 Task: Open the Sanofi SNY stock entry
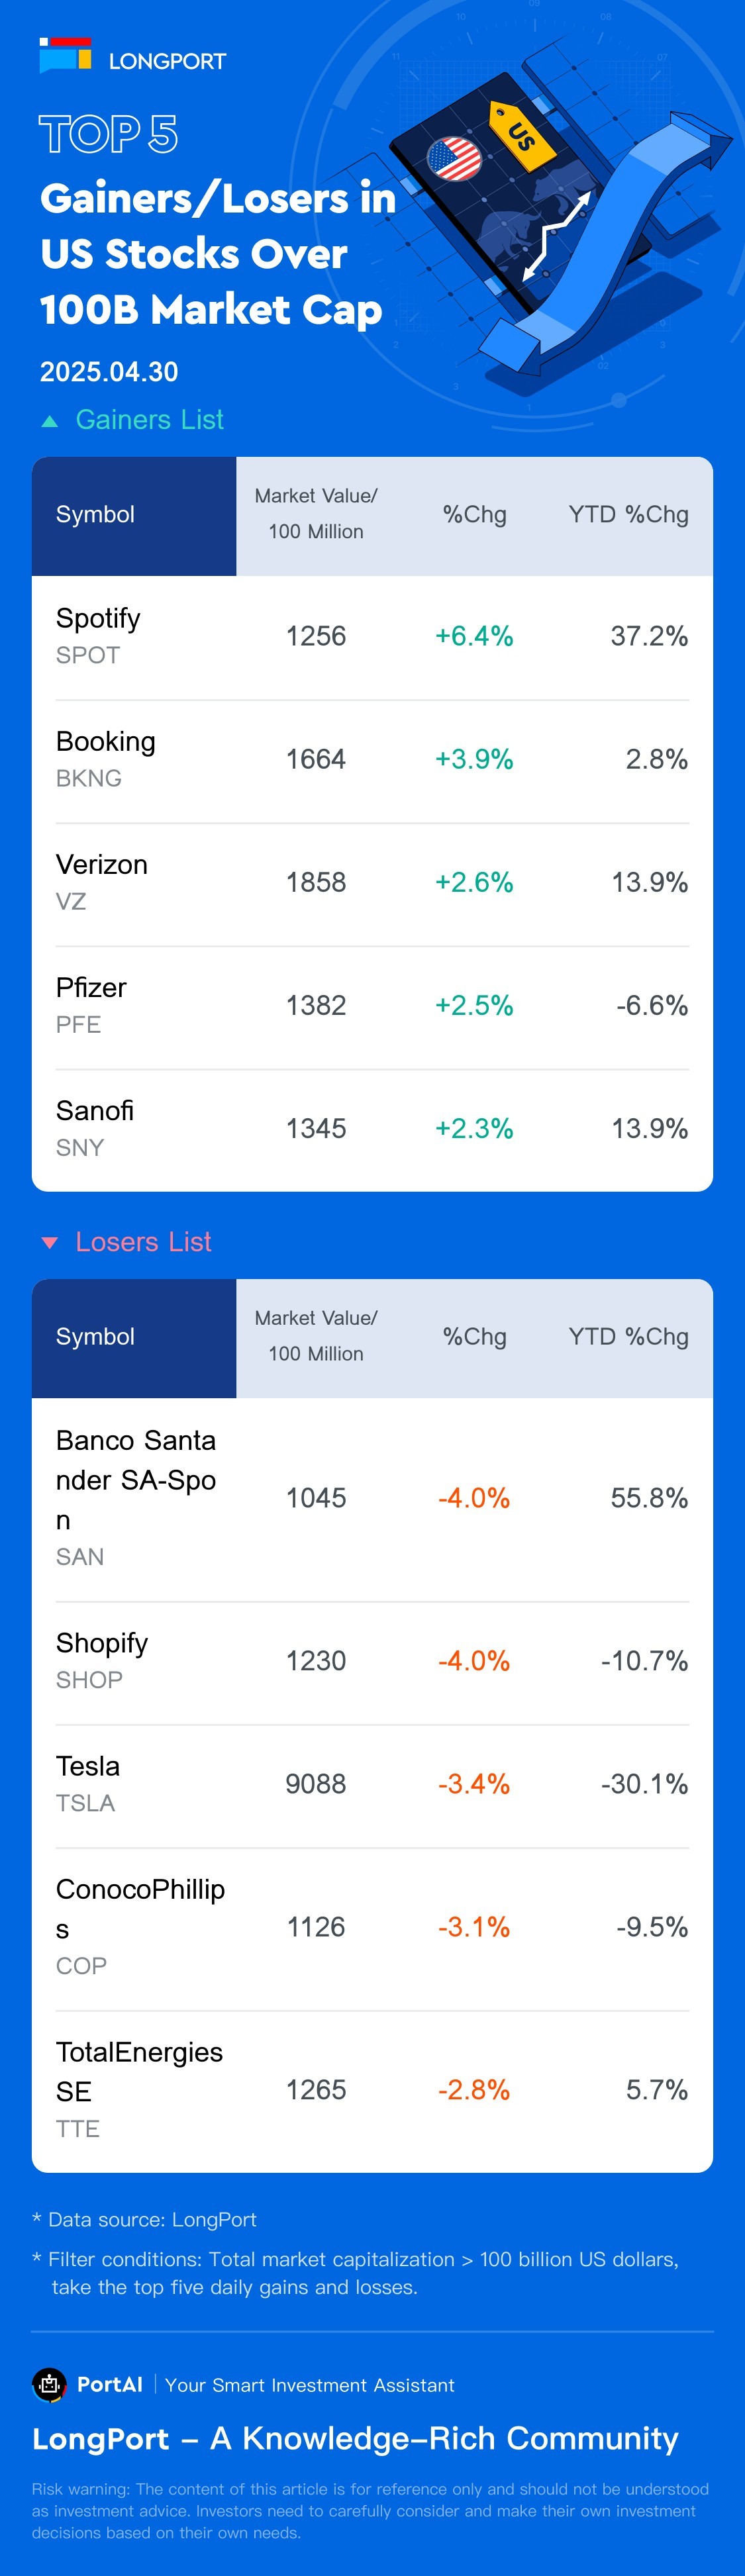pos(372,1128)
